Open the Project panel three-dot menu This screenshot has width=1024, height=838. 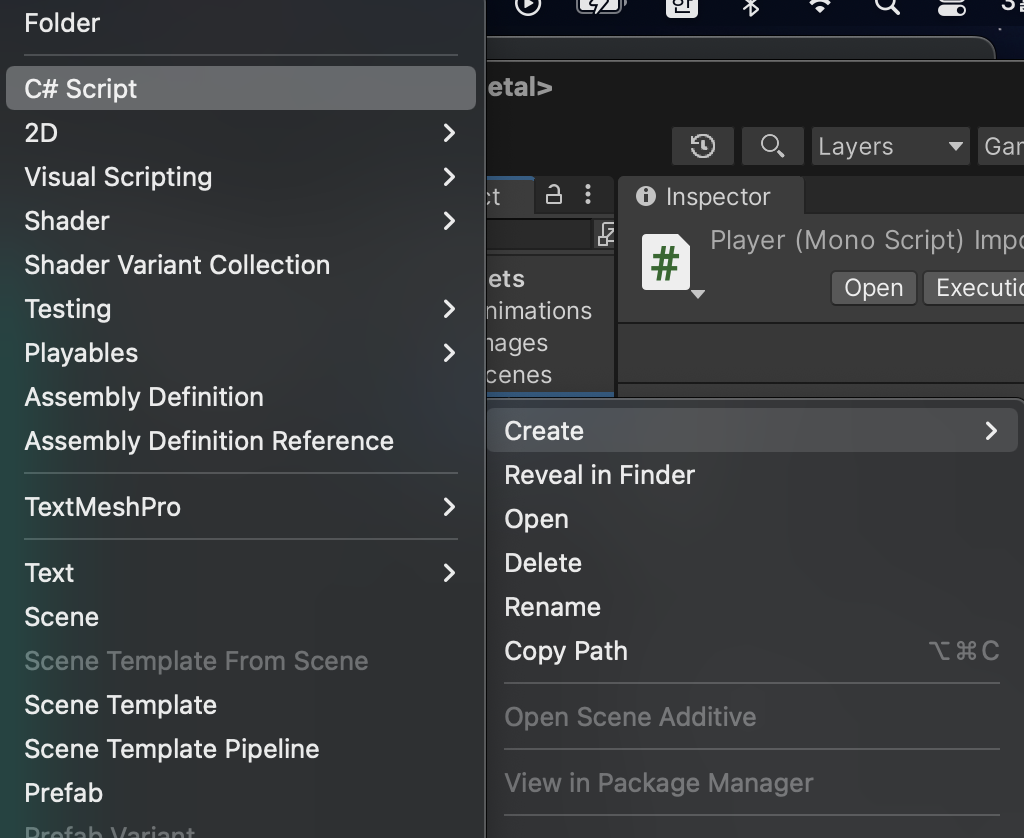pyautogui.click(x=588, y=195)
